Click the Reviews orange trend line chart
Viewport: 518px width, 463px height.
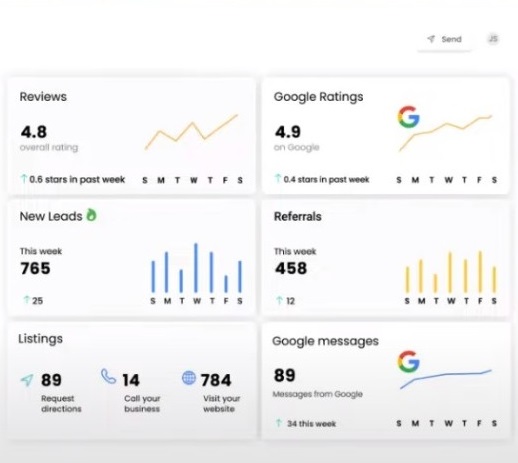click(x=191, y=132)
